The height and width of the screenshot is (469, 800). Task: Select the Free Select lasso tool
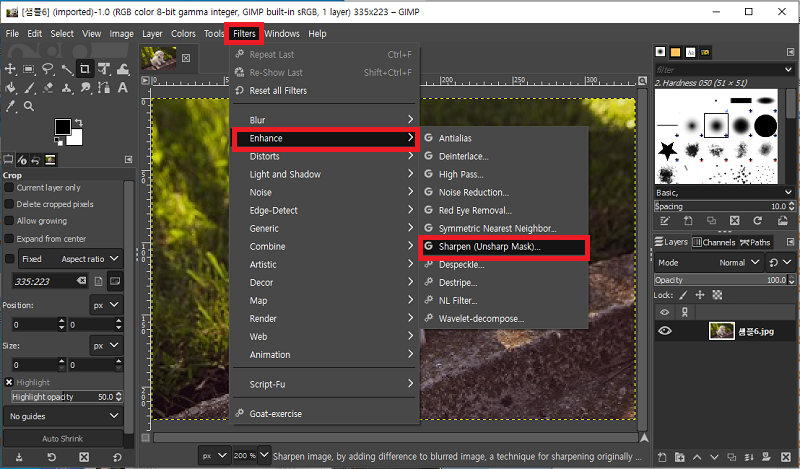pyautogui.click(x=48, y=69)
